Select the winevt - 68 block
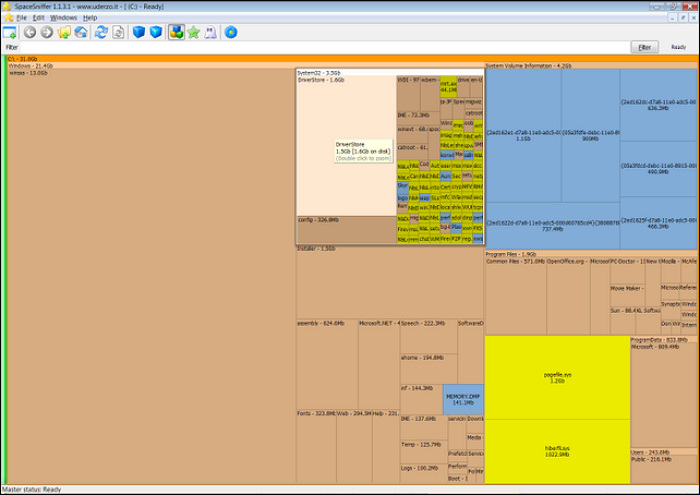 412,134
